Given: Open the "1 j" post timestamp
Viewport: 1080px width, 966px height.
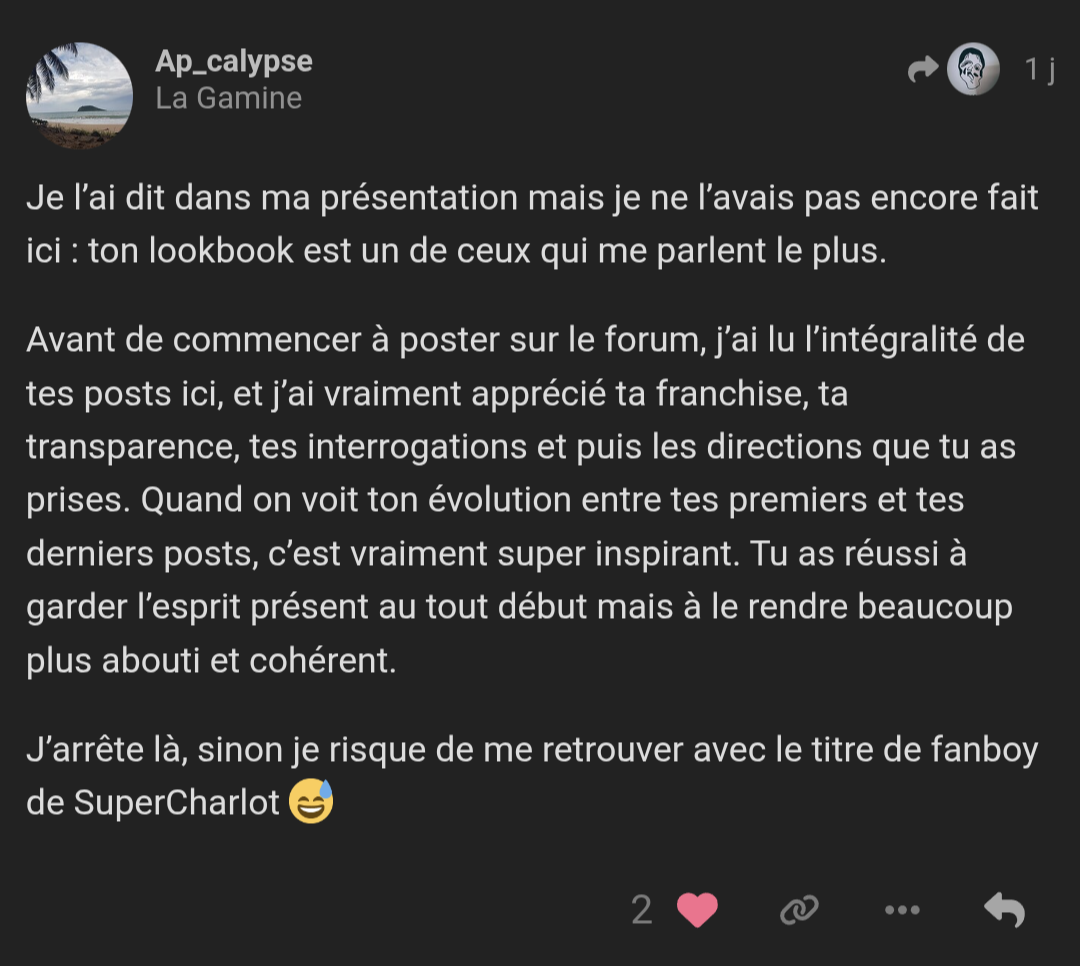Looking at the screenshot, I should click(x=1040, y=70).
